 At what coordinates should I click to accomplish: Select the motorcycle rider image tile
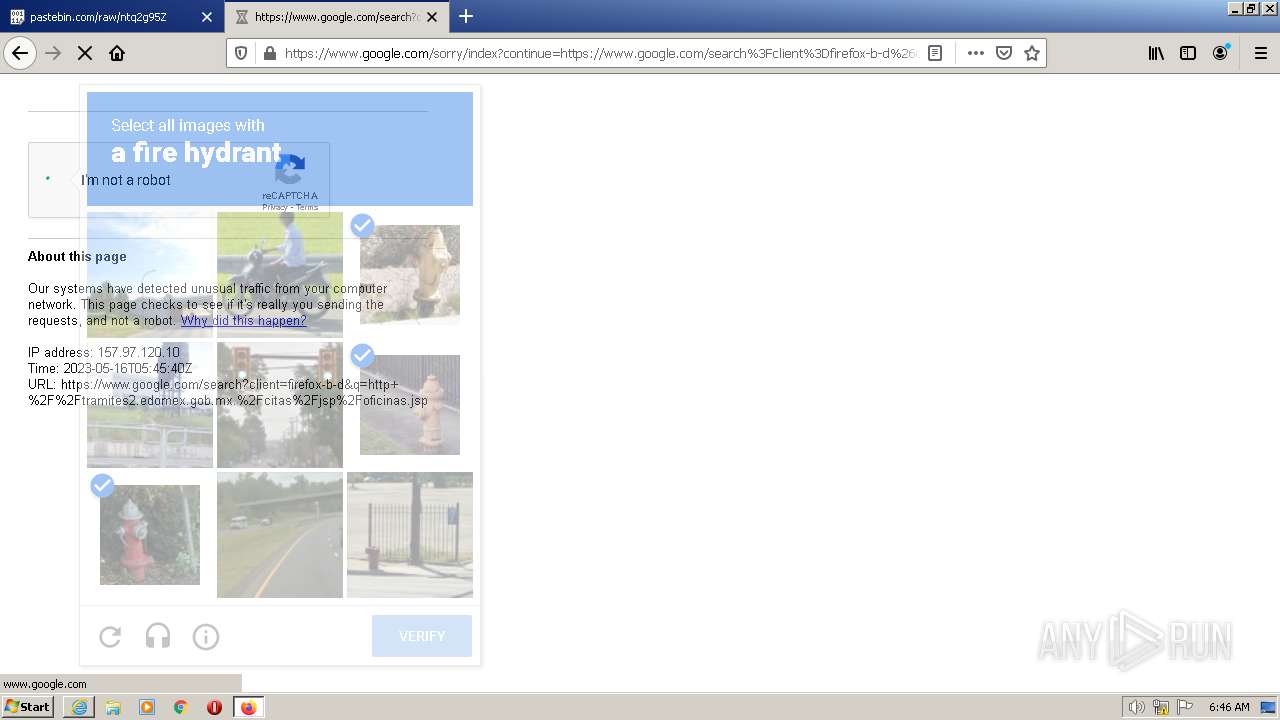coord(280,275)
